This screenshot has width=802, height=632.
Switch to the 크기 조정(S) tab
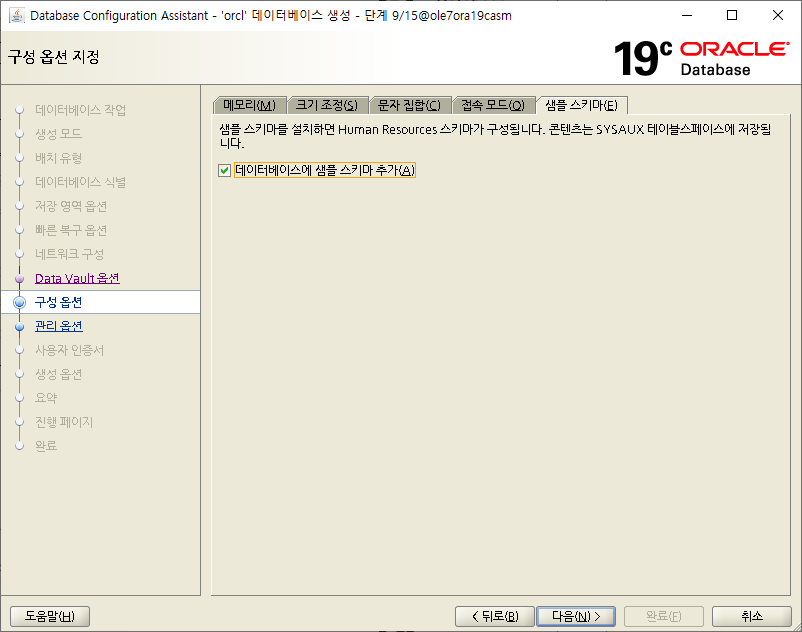[327, 105]
